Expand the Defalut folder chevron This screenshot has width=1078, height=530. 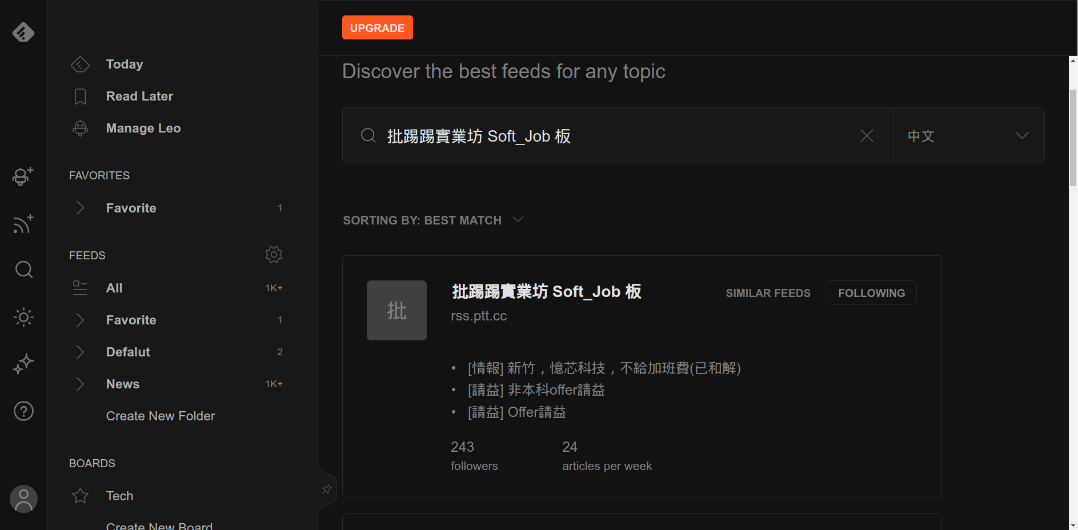tap(80, 352)
